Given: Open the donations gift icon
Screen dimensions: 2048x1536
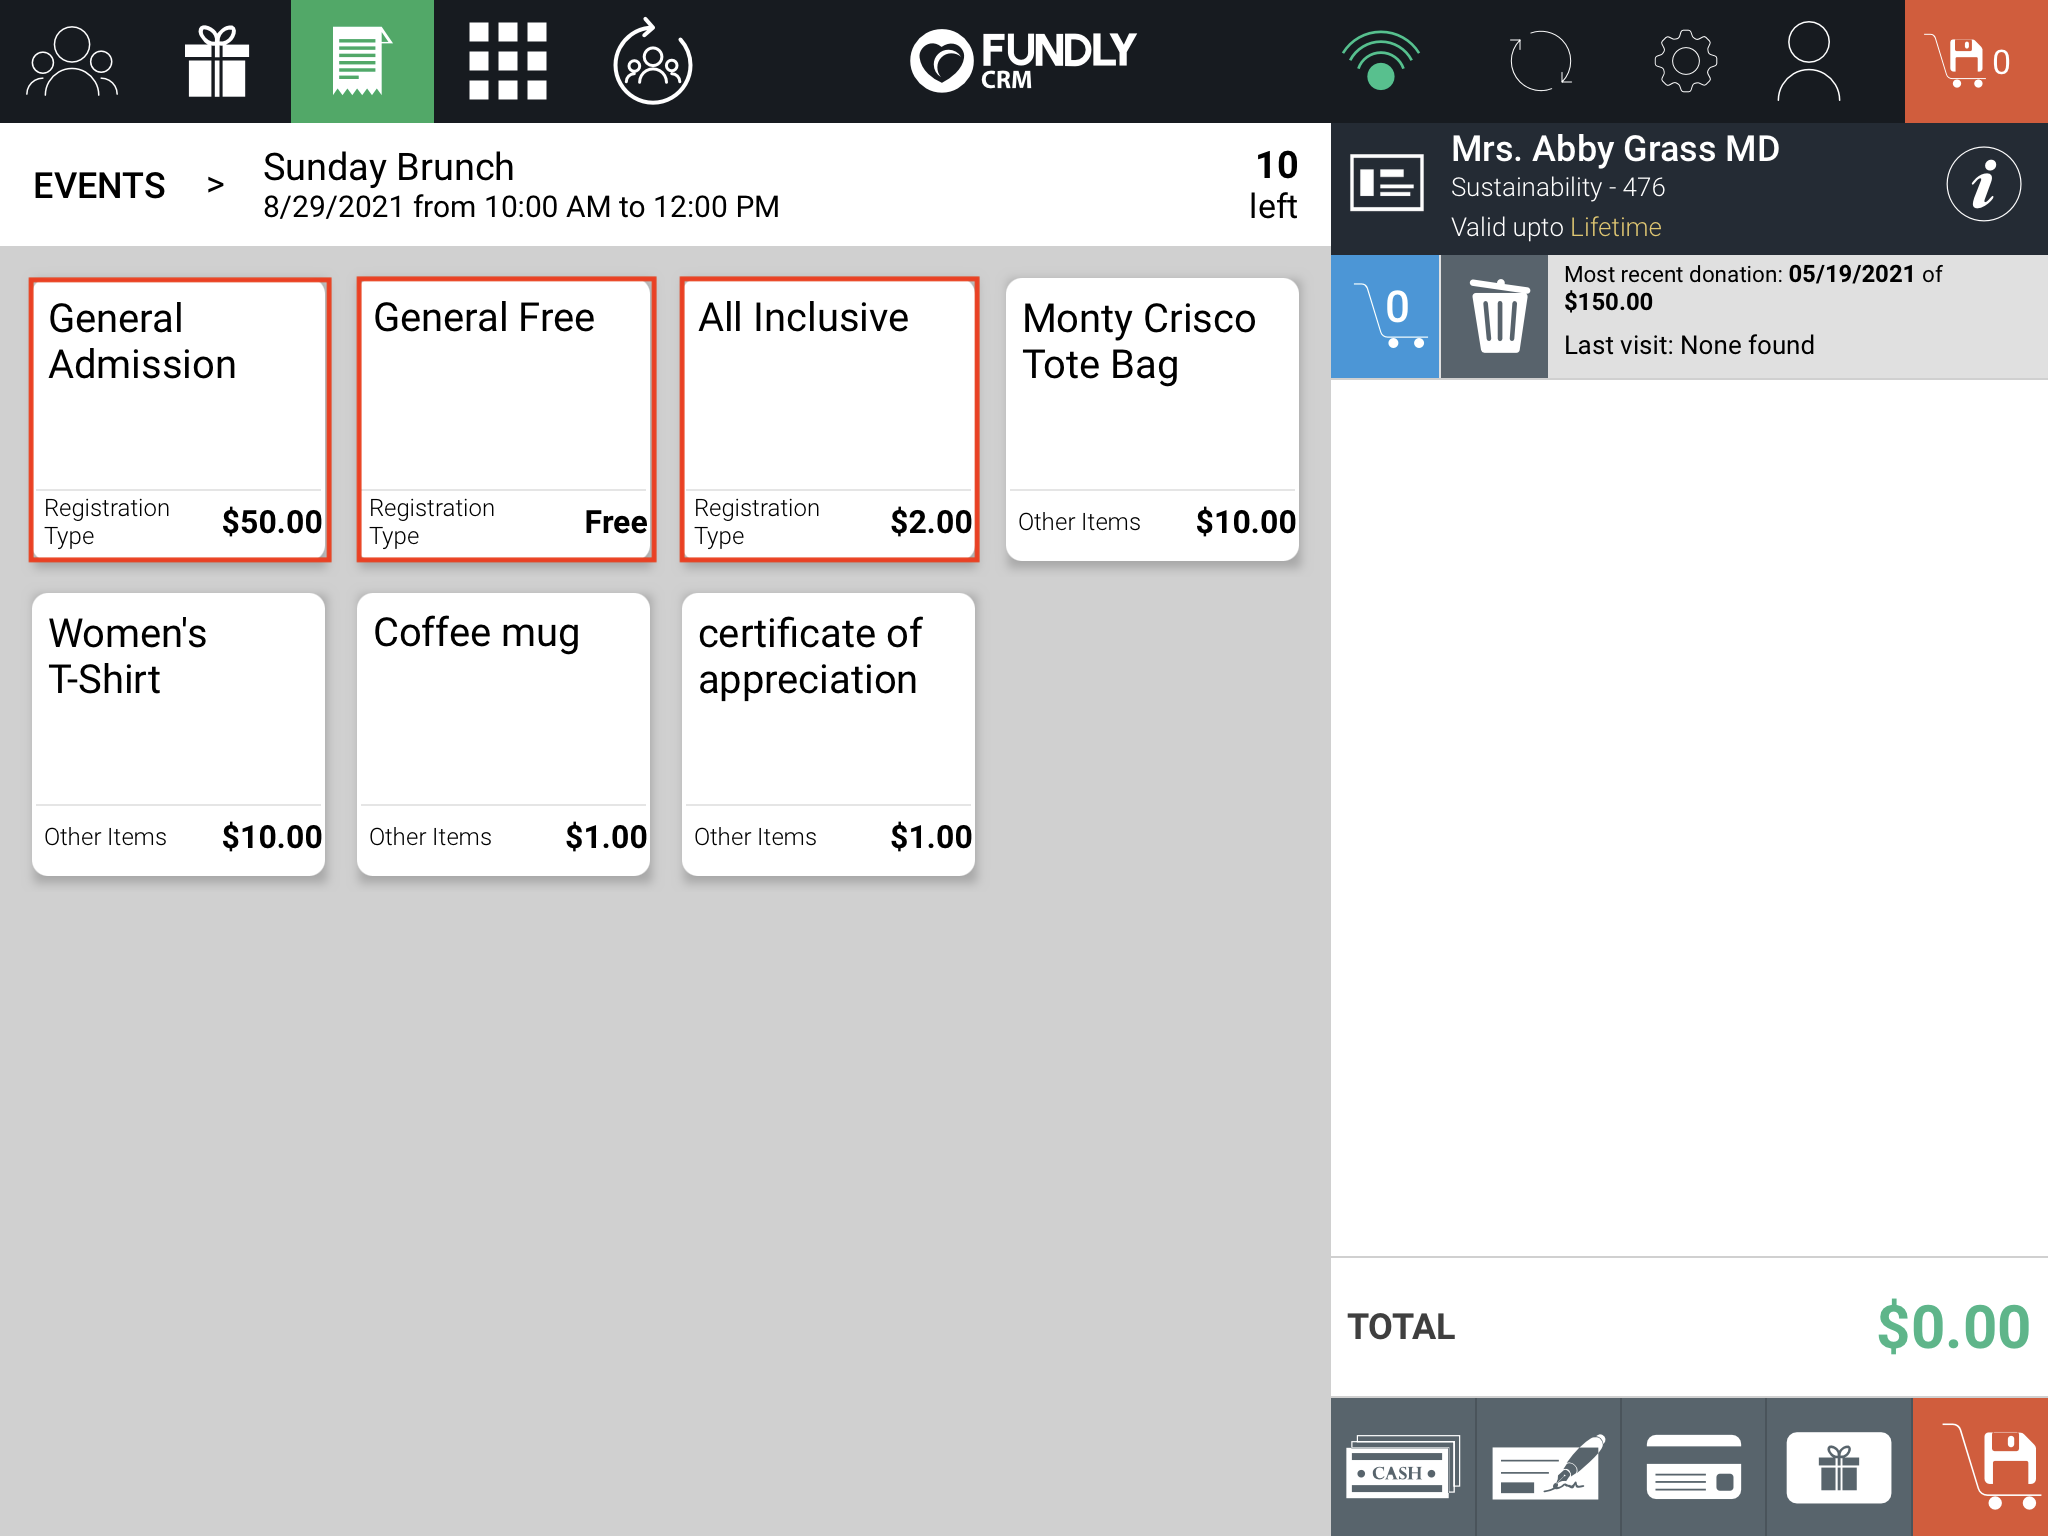Looking at the screenshot, I should pos(216,62).
